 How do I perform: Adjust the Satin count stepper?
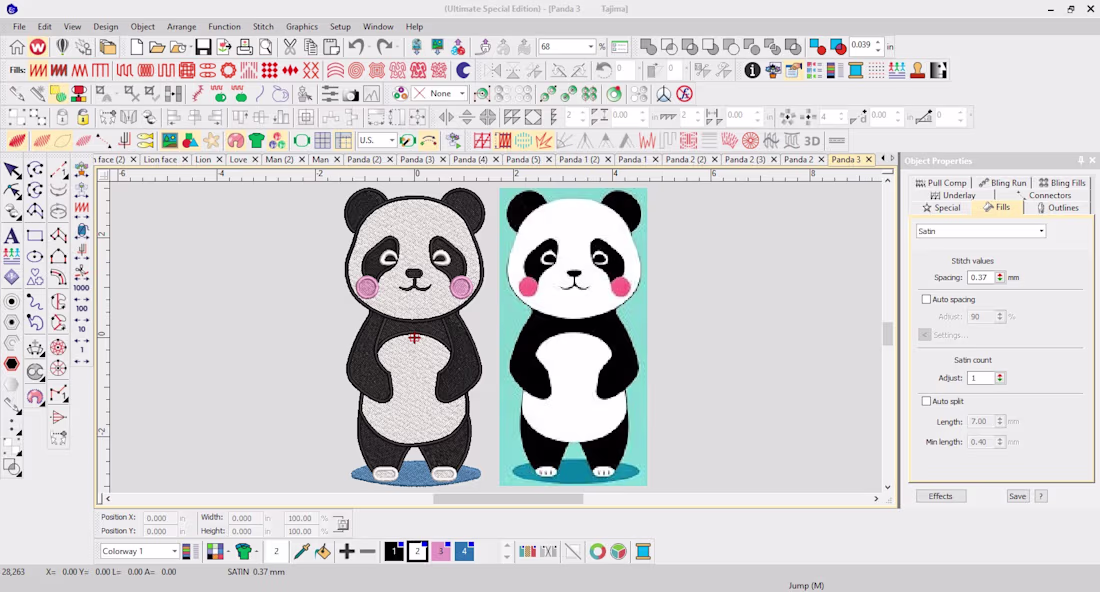1000,378
